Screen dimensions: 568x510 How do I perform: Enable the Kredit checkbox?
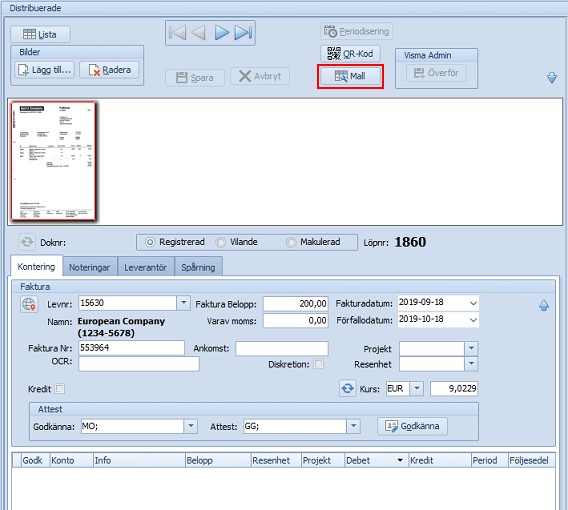coord(60,389)
